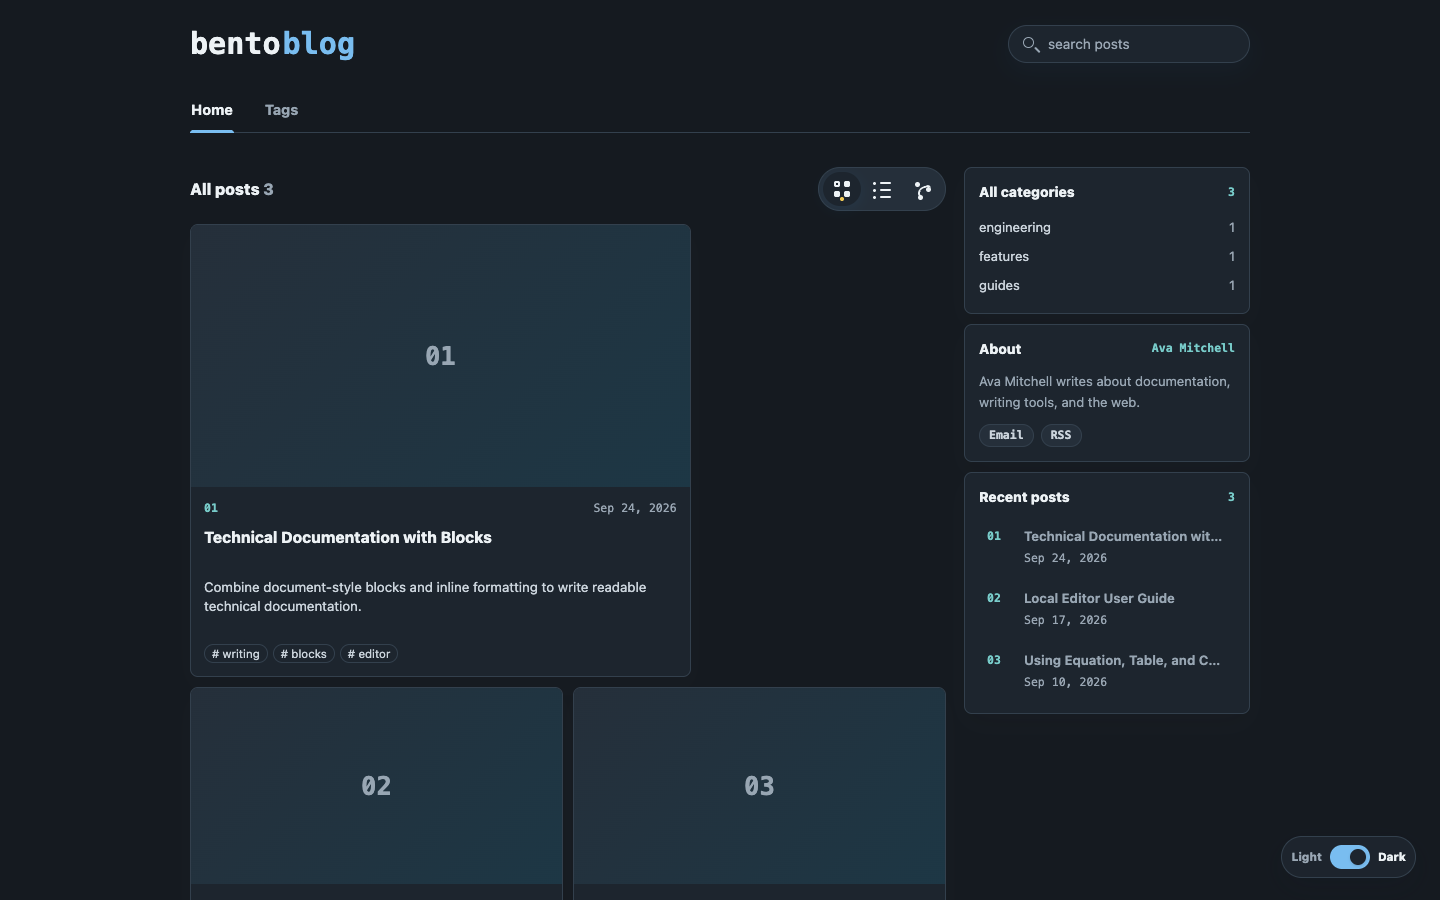Image resolution: width=1440 pixels, height=900 pixels.
Task: Open the guides category
Action: [x=1107, y=285]
